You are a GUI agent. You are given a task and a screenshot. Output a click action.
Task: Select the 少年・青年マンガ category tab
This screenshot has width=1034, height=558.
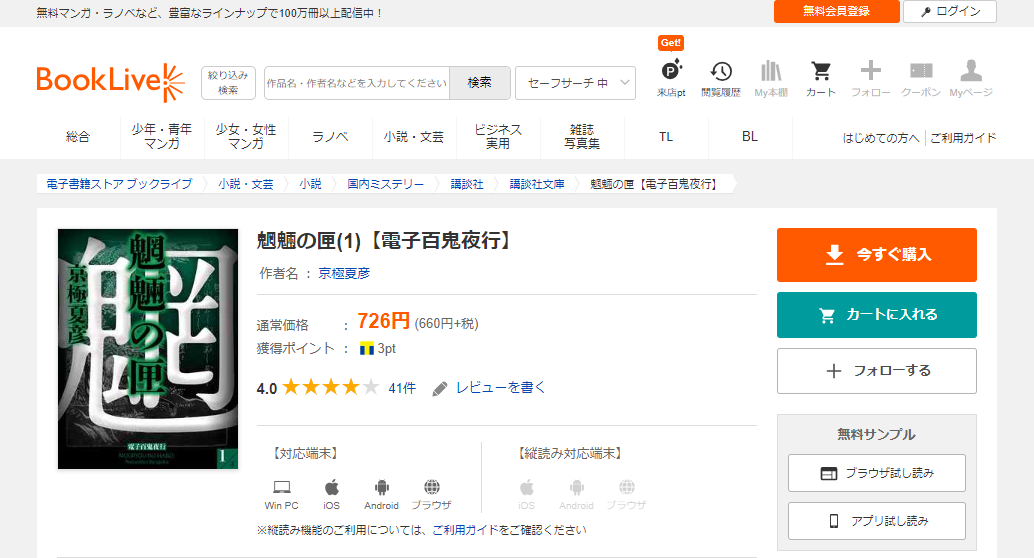point(162,137)
